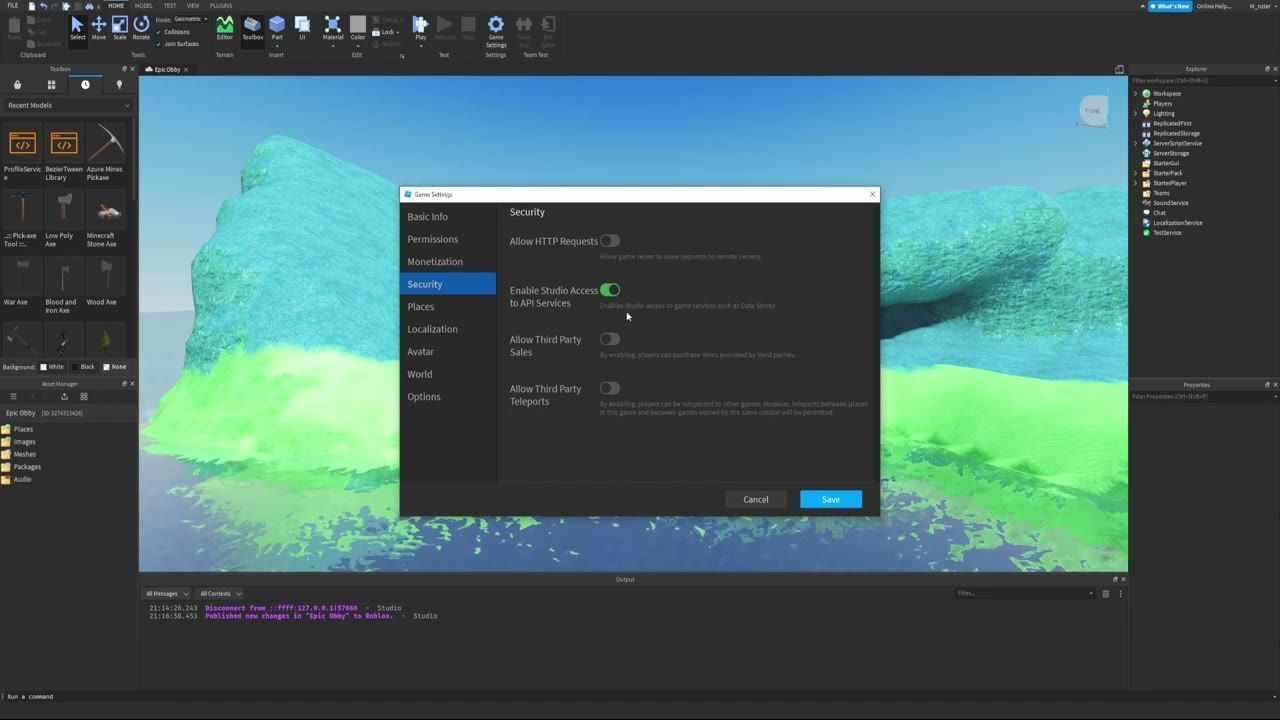This screenshot has width=1280, height=720.
Task: Select ReplicatedStorage in Explorer
Action: click(x=1176, y=133)
